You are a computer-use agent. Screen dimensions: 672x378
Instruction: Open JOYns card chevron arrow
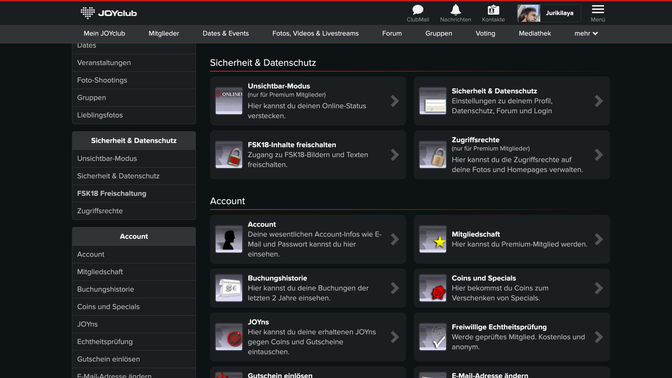pyautogui.click(x=395, y=337)
